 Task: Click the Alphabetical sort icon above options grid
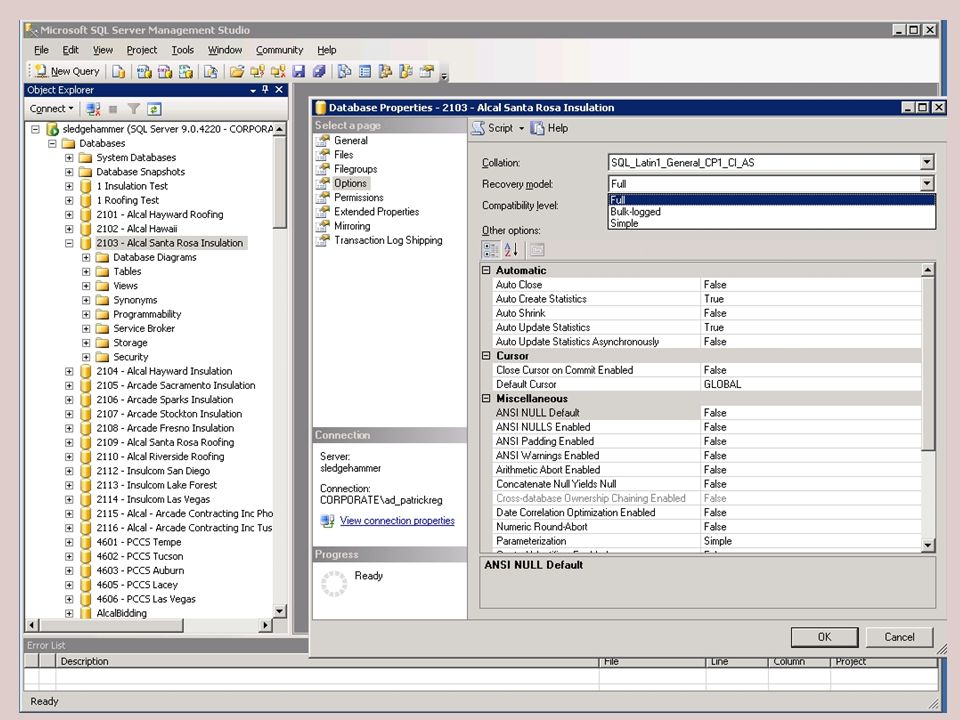[511, 249]
